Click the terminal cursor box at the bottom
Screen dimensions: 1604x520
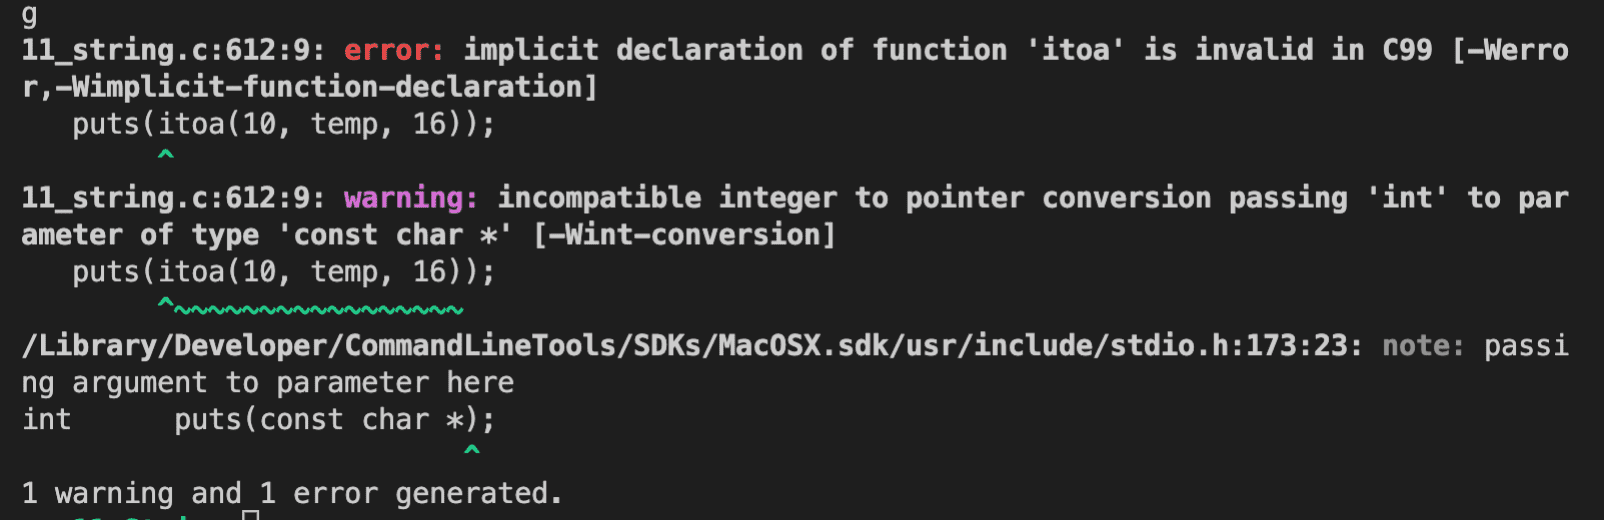click(251, 515)
